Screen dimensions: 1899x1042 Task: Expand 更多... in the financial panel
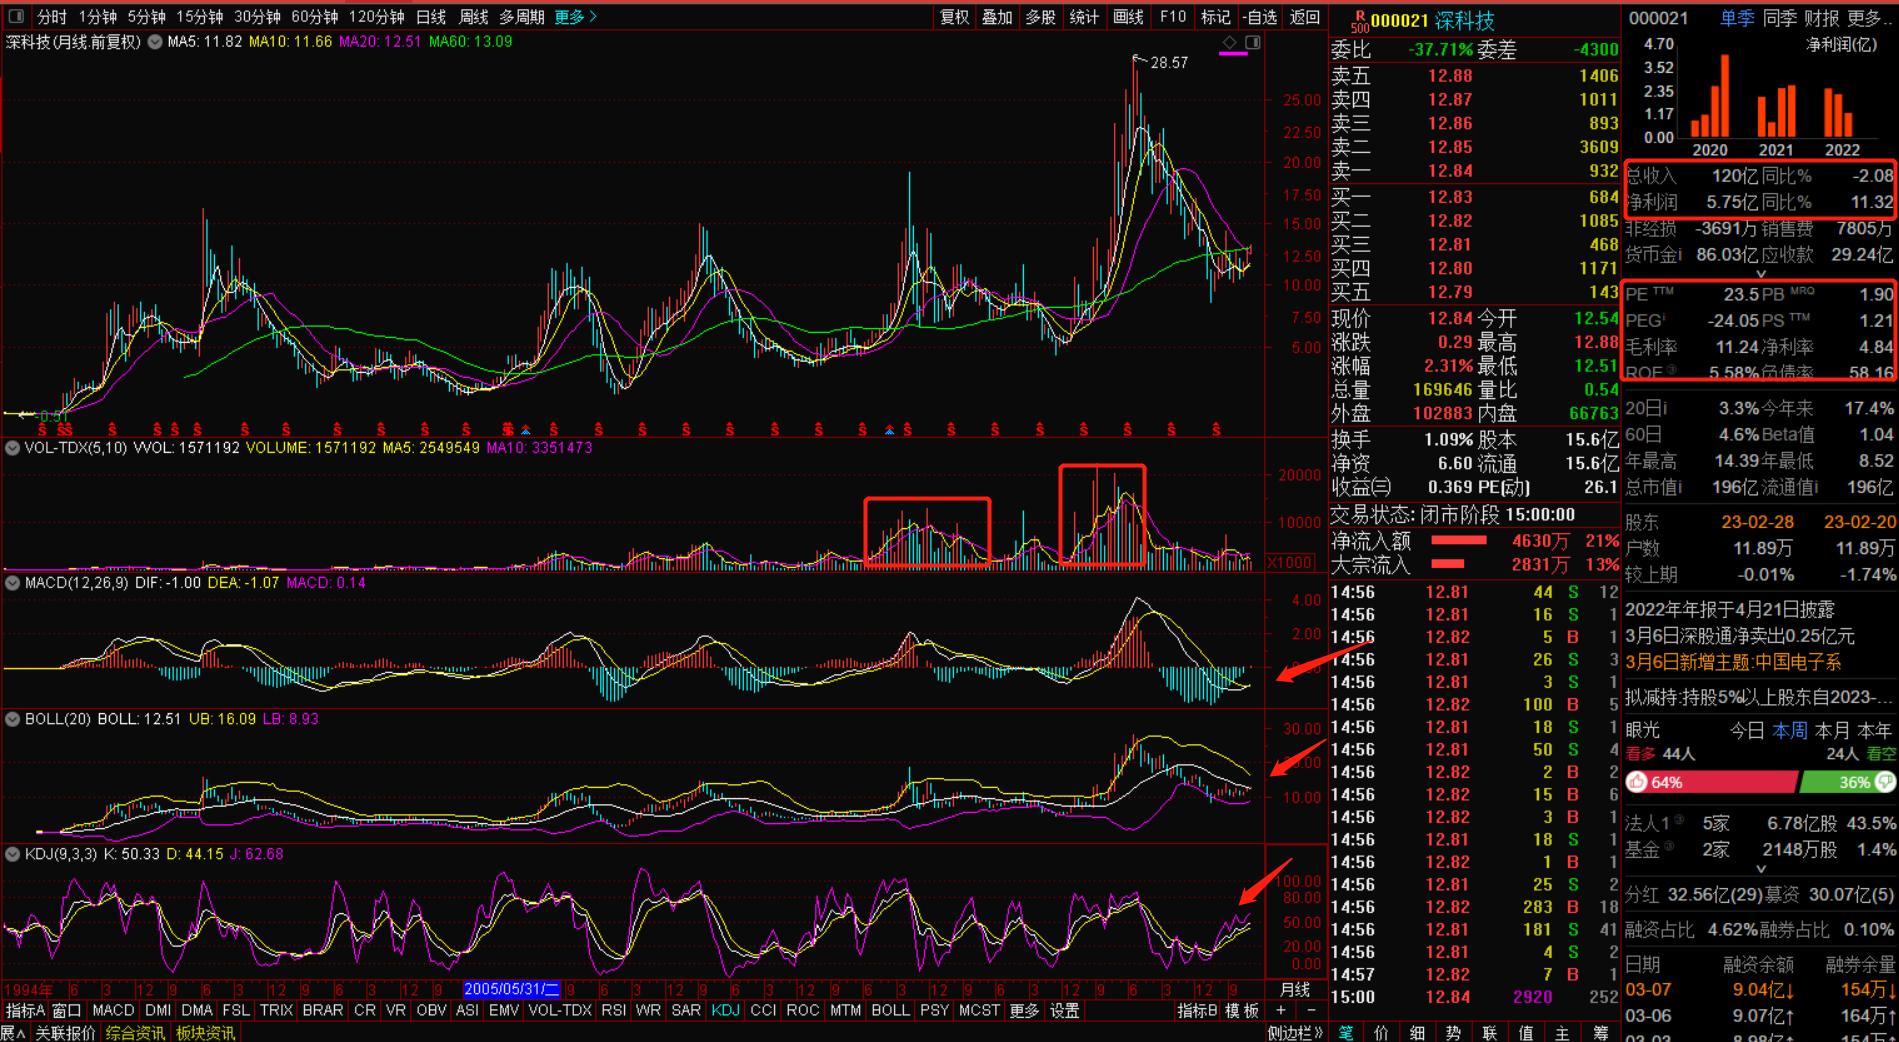pos(1871,19)
